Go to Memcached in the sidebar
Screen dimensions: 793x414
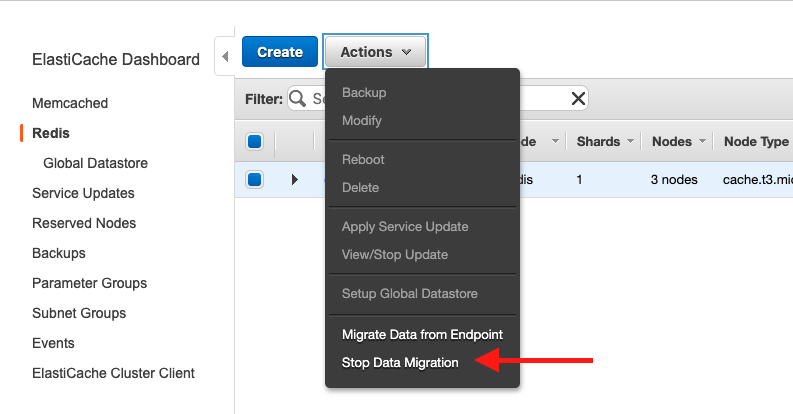[x=70, y=103]
